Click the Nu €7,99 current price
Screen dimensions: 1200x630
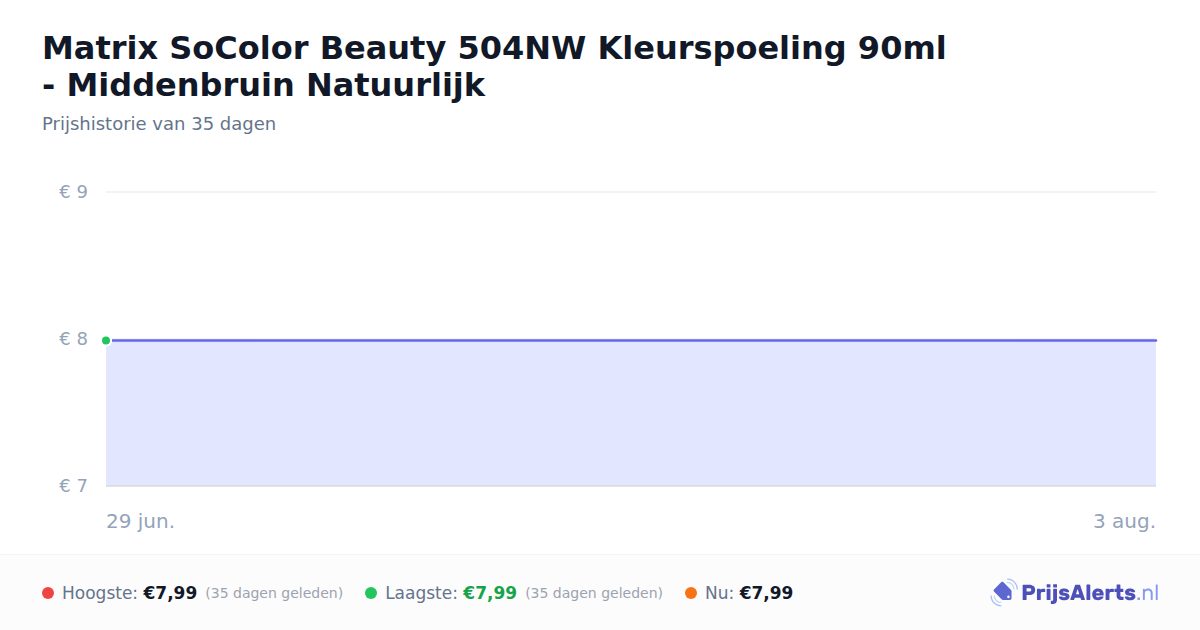pos(766,593)
